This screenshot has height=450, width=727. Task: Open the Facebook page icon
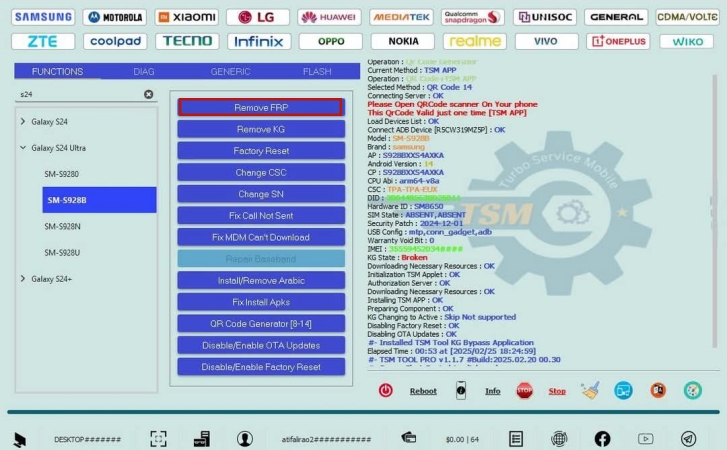coord(602,438)
